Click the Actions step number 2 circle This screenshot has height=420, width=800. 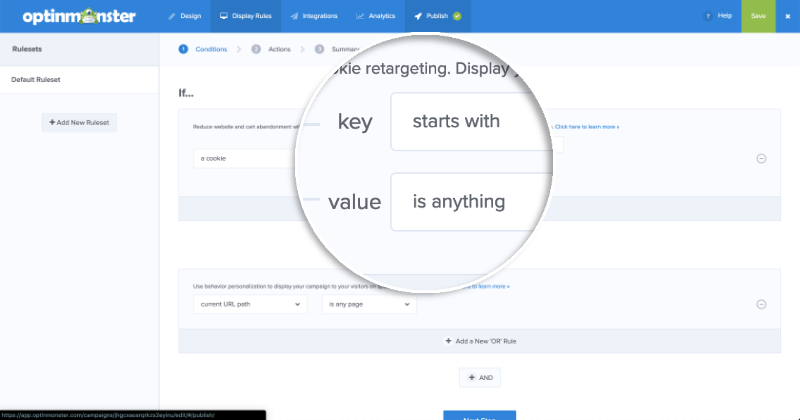256,50
